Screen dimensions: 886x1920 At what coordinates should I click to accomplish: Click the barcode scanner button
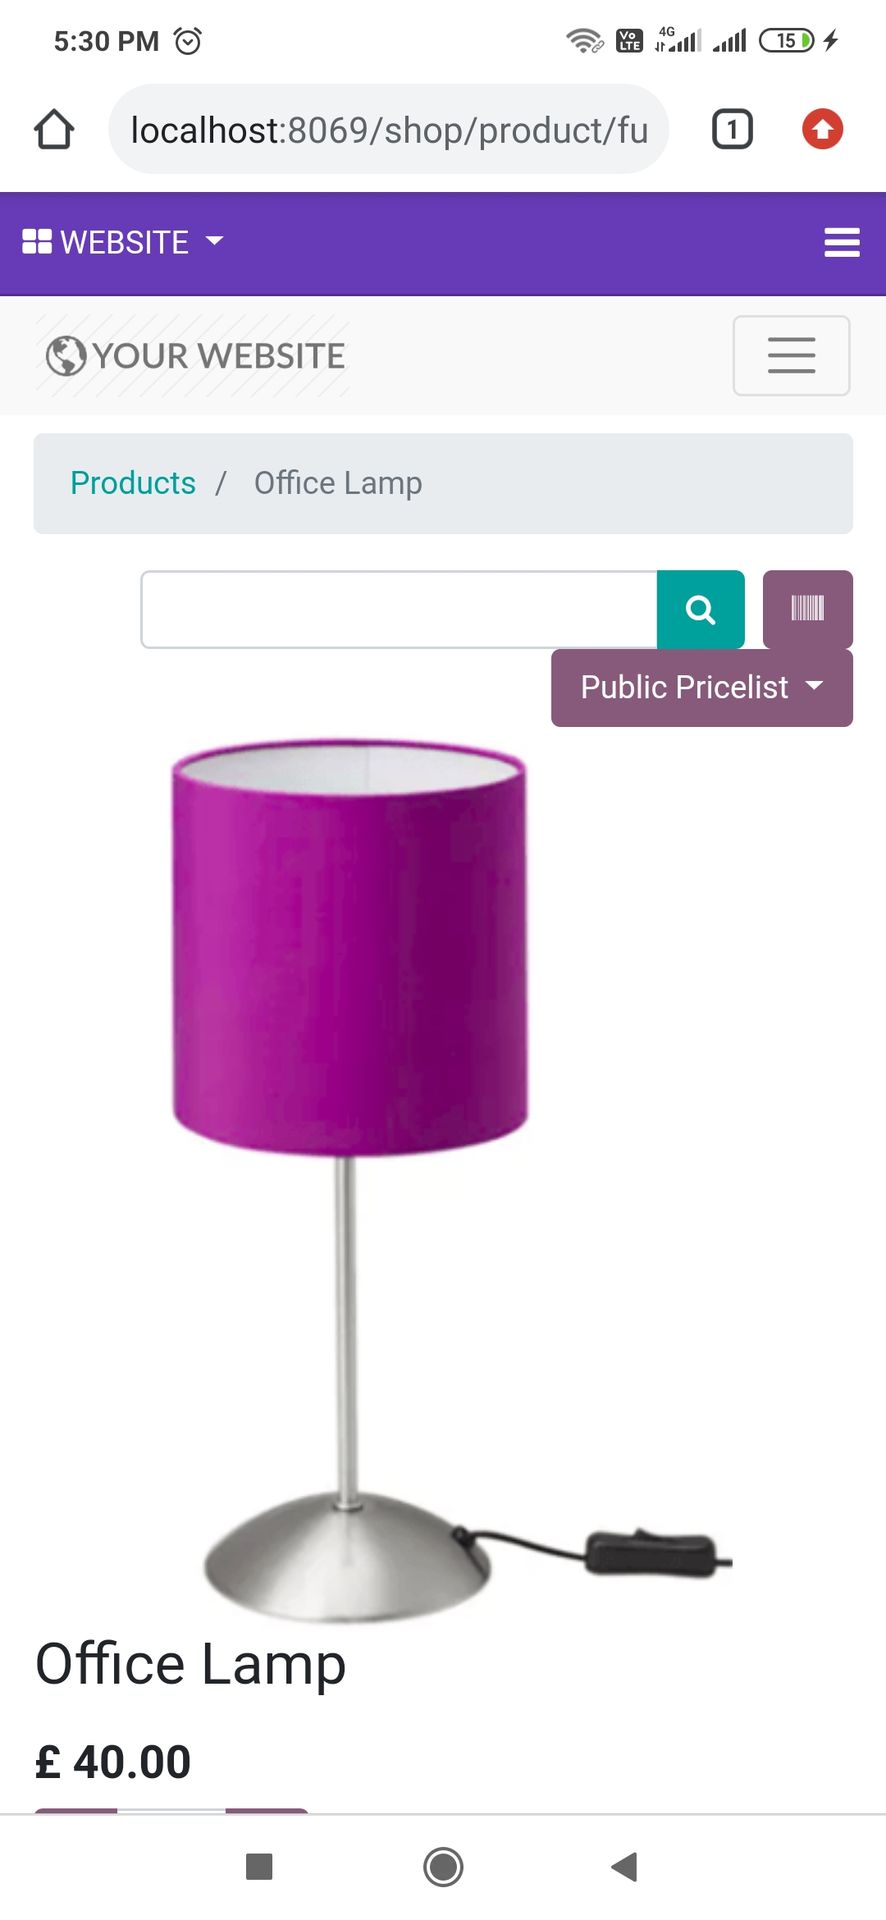click(808, 609)
